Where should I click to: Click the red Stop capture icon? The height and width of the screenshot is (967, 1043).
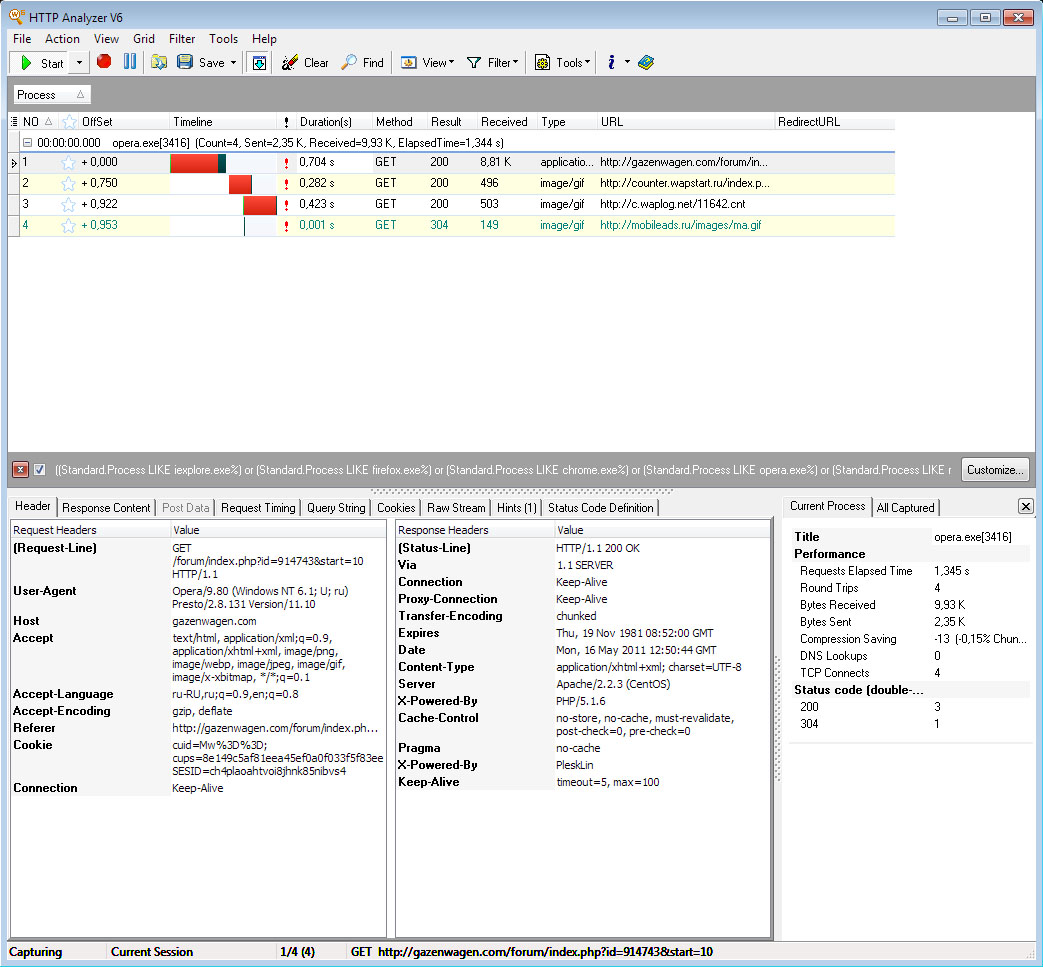104,62
